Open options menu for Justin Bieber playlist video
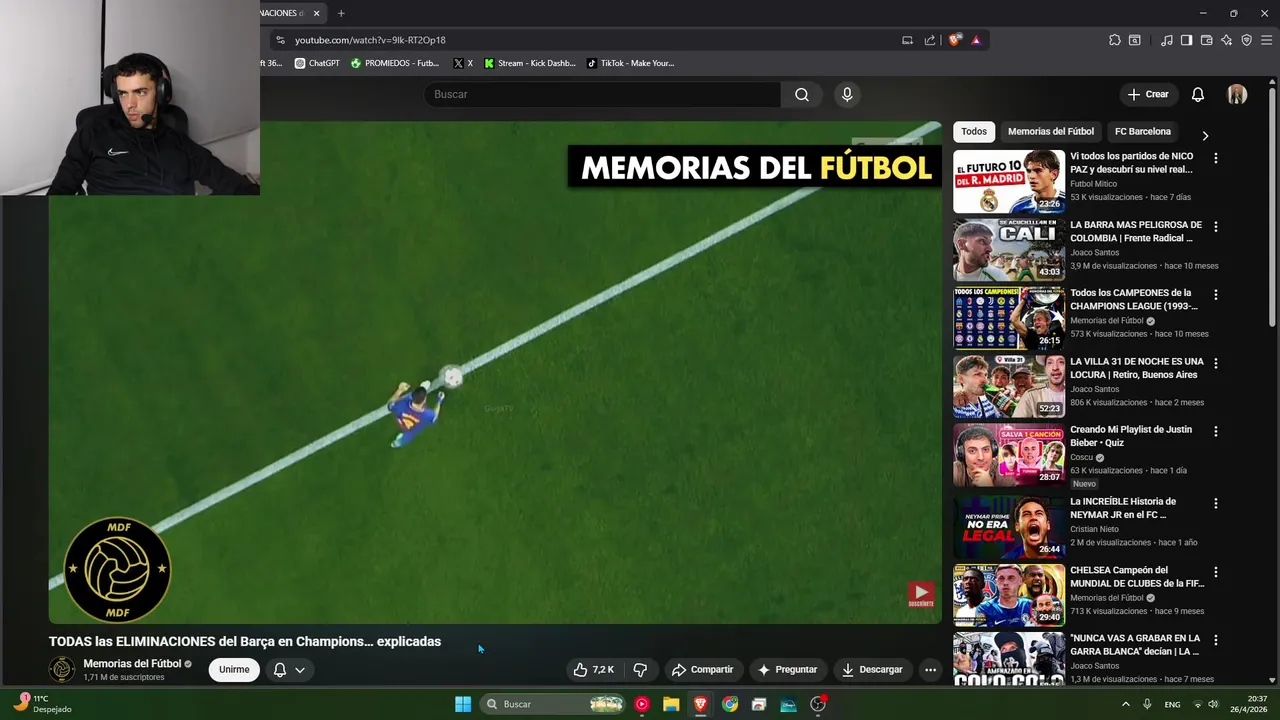The image size is (1280, 720). (1216, 431)
